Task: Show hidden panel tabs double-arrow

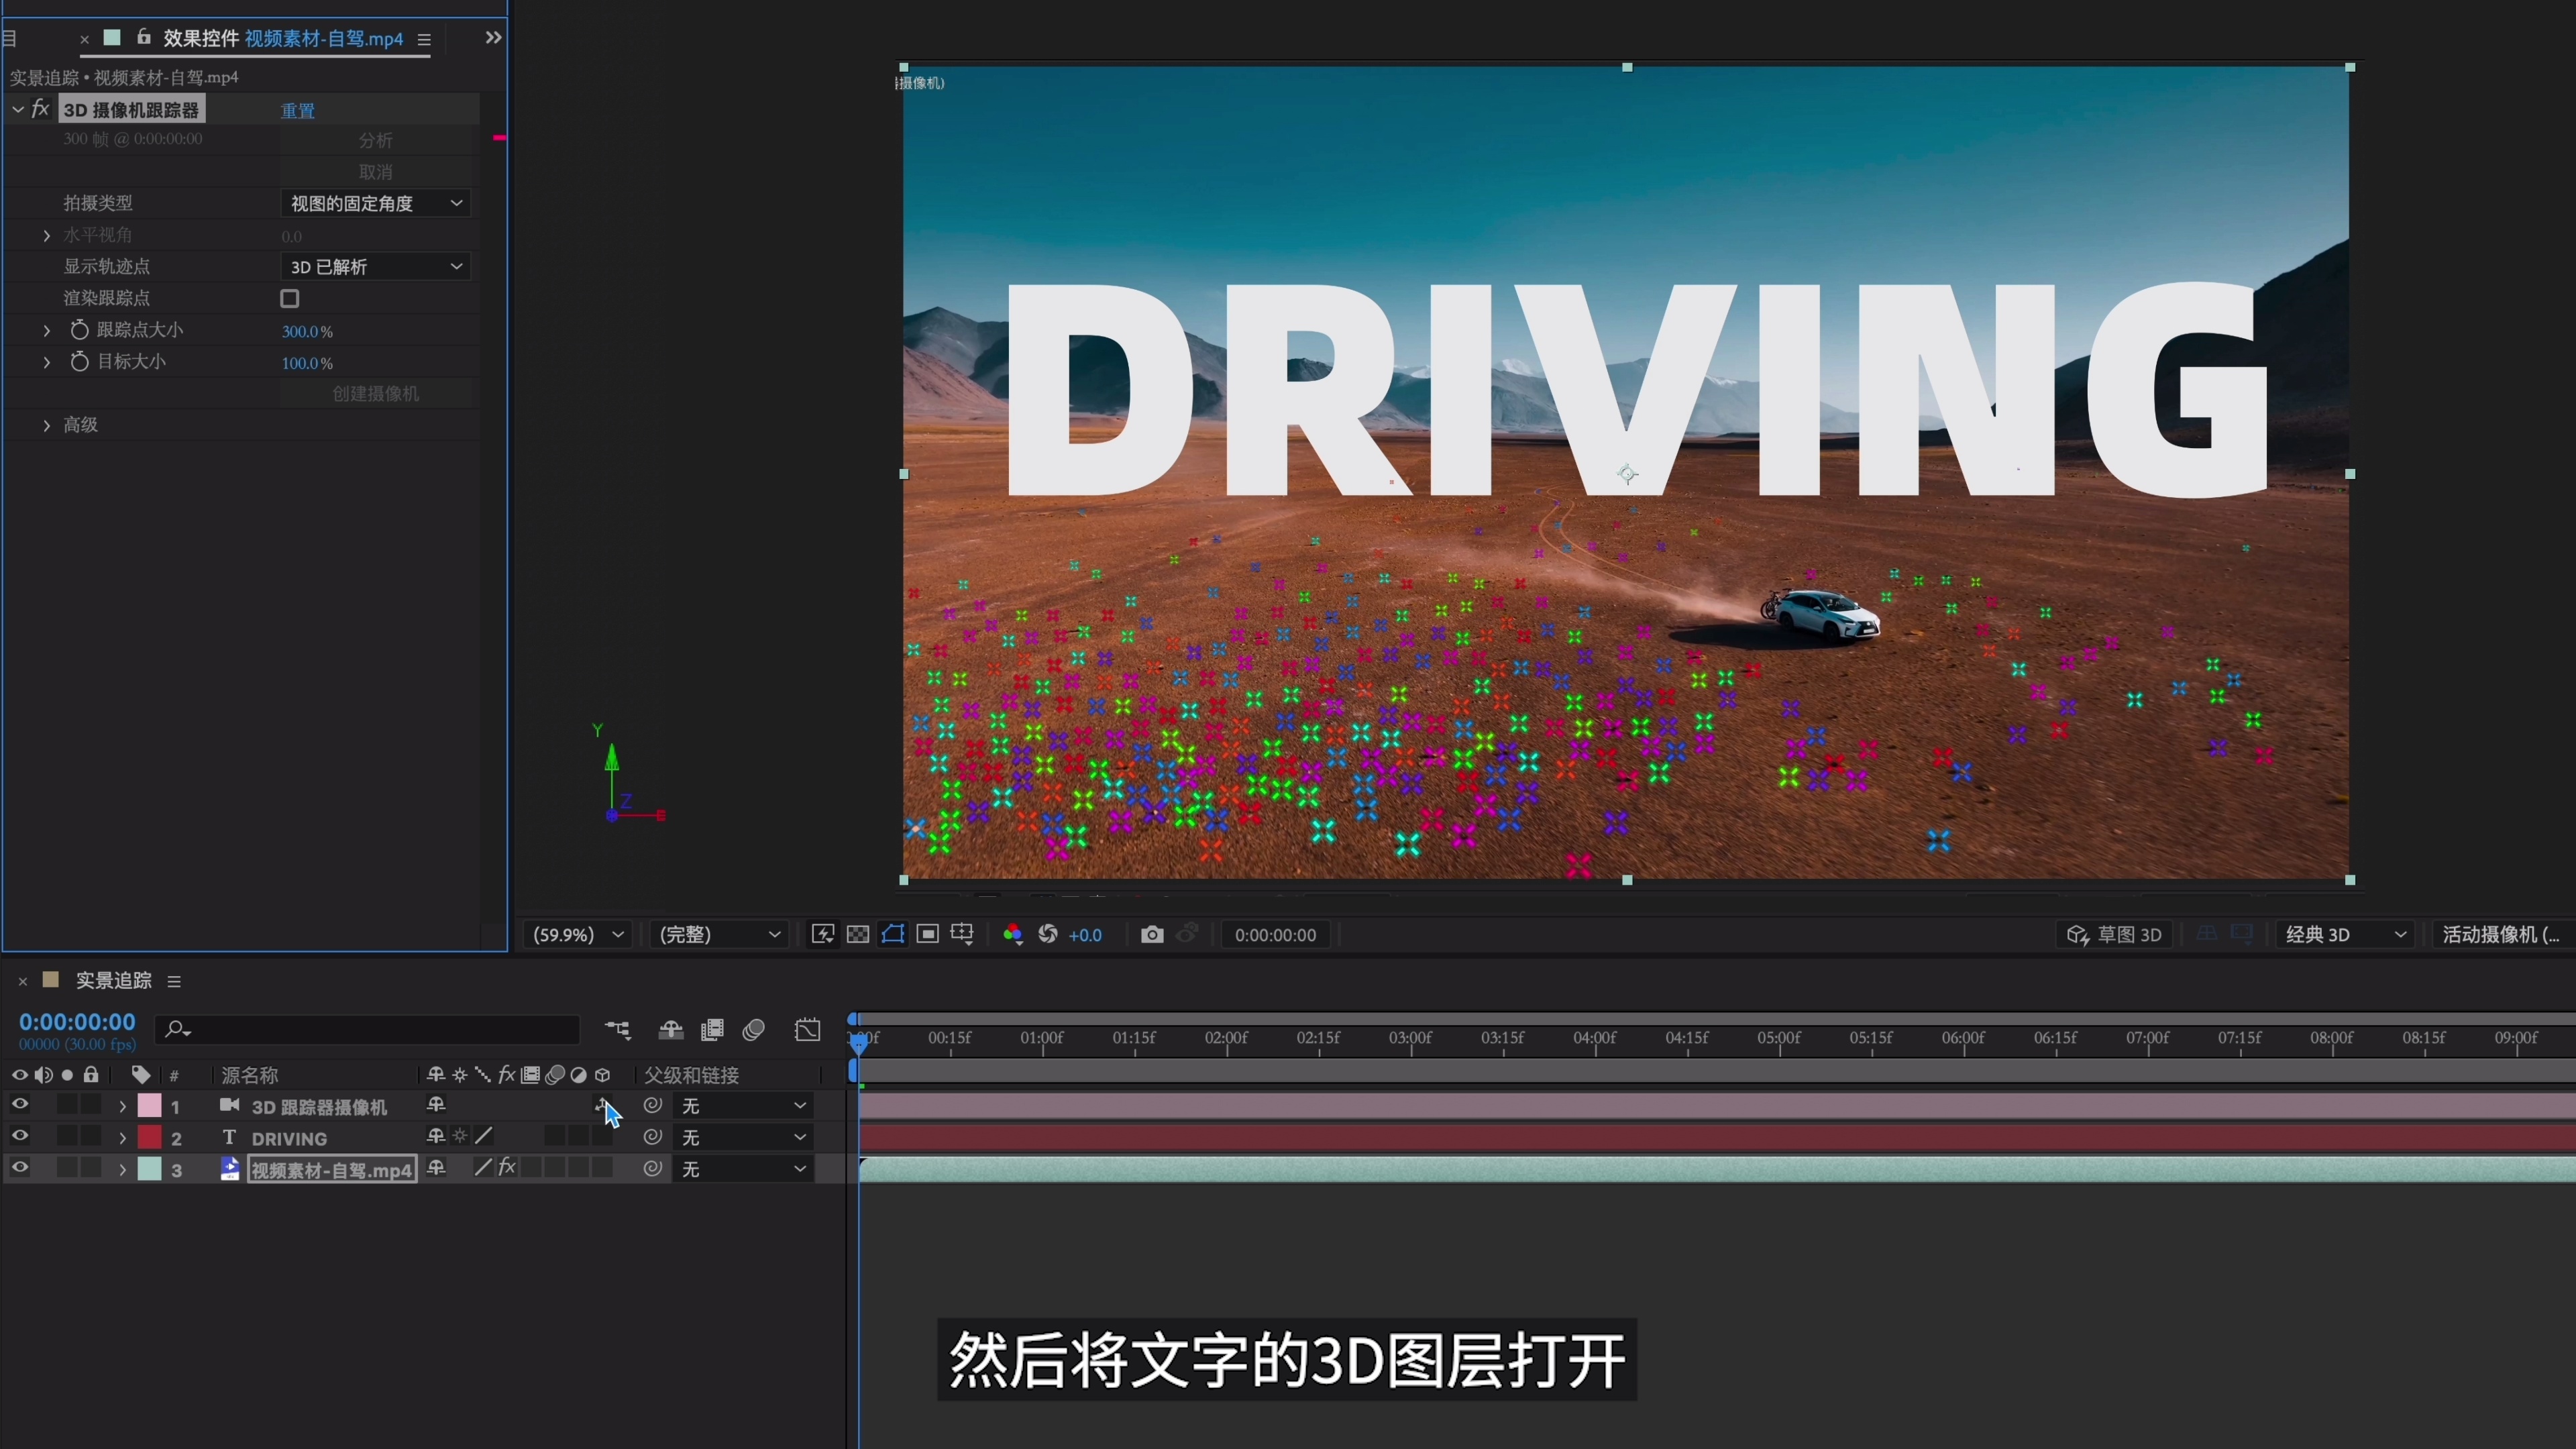Action: pos(493,37)
